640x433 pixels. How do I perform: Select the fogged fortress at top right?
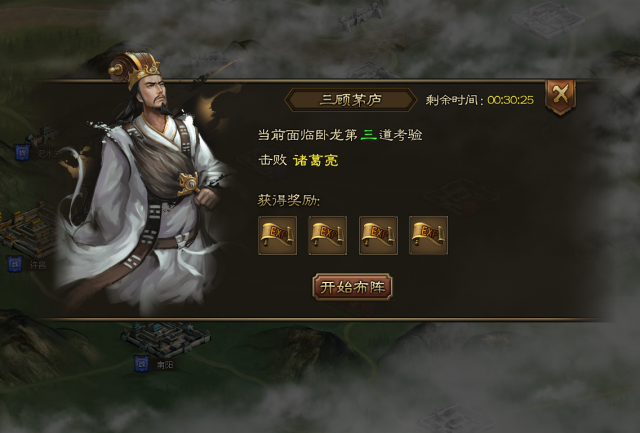[547, 20]
